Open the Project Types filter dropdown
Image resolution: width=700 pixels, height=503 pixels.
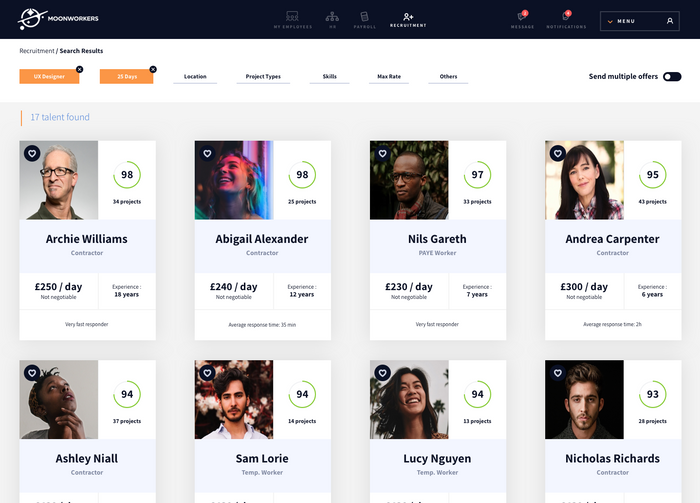(x=263, y=77)
